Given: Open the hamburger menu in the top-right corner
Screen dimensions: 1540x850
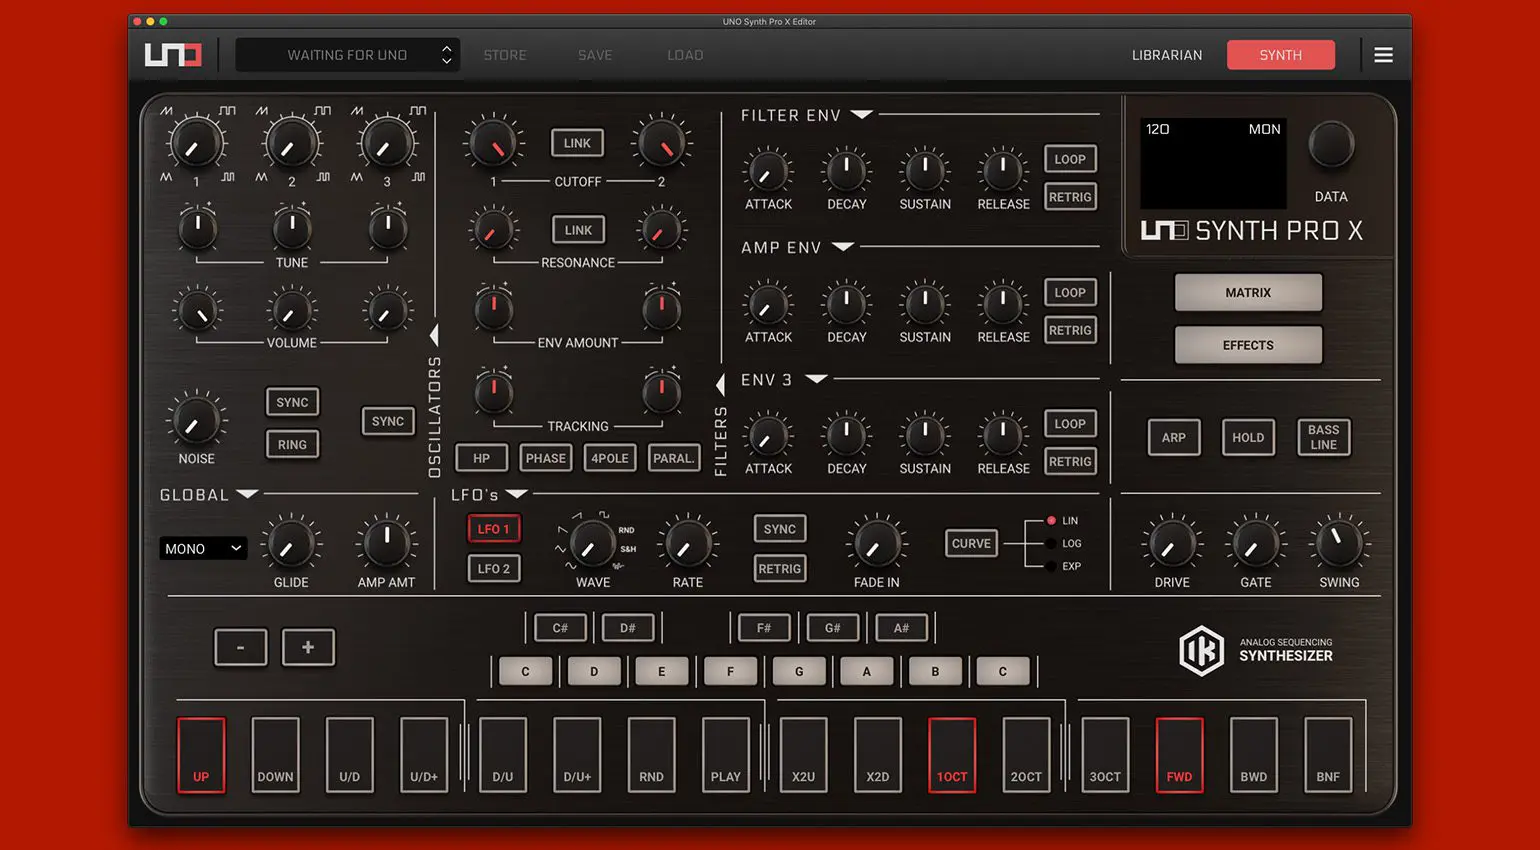Looking at the screenshot, I should click(1384, 55).
